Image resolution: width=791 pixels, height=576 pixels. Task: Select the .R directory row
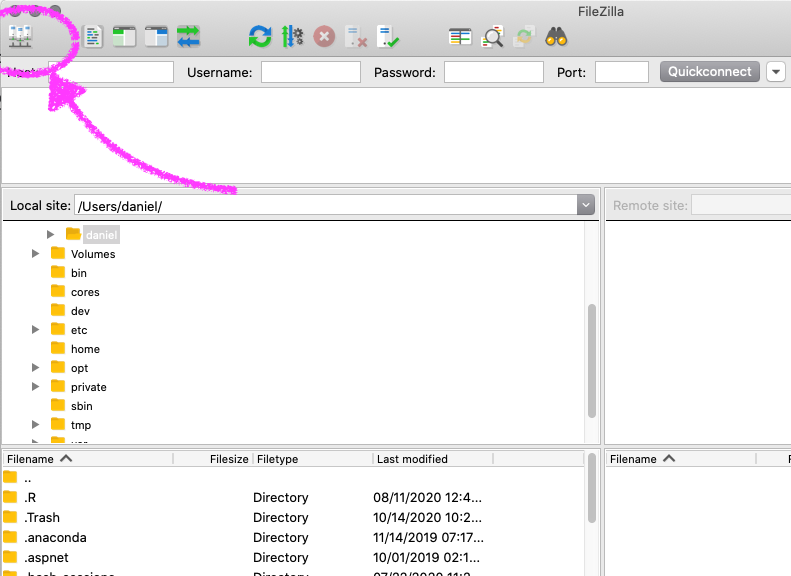(x=293, y=498)
